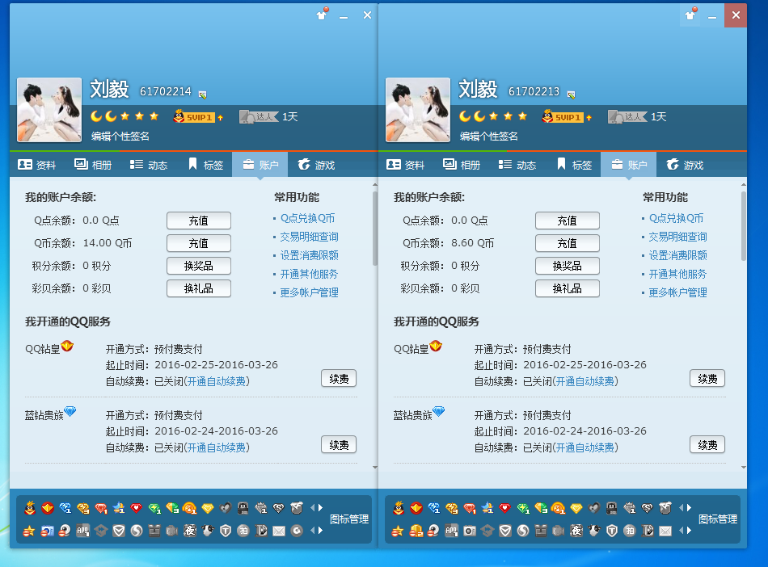Select the 账户 tab in window 61702213

[x=629, y=165]
